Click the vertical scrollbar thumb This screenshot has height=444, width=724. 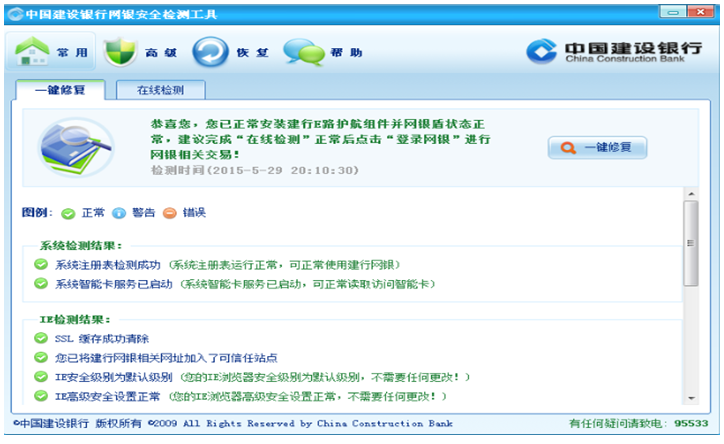coord(691,243)
